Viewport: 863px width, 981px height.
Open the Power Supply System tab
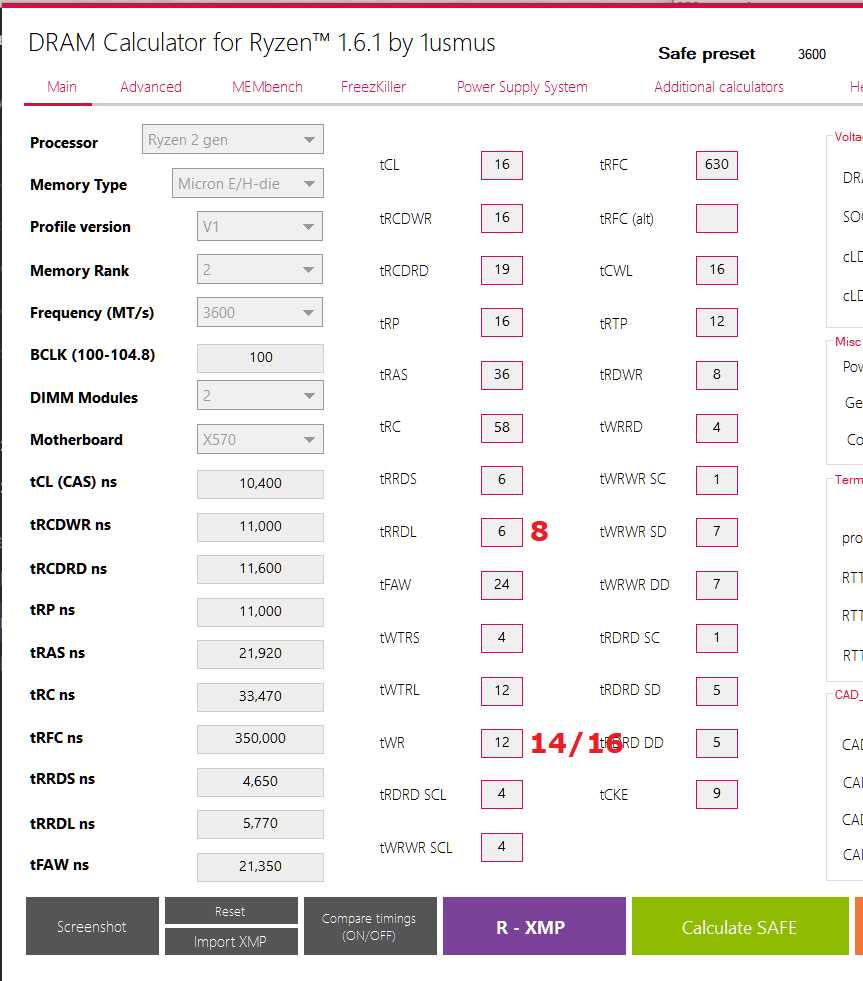(x=522, y=87)
